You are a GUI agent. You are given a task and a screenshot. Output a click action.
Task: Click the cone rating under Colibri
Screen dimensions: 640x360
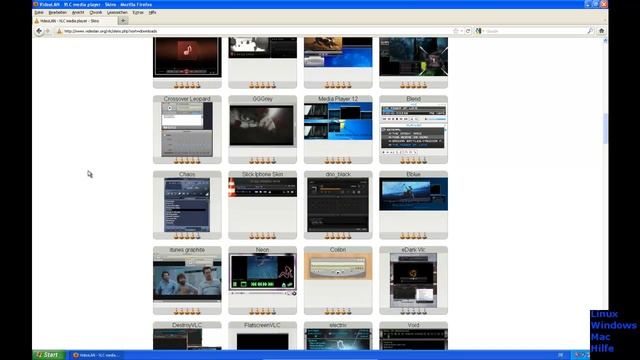pos(338,311)
